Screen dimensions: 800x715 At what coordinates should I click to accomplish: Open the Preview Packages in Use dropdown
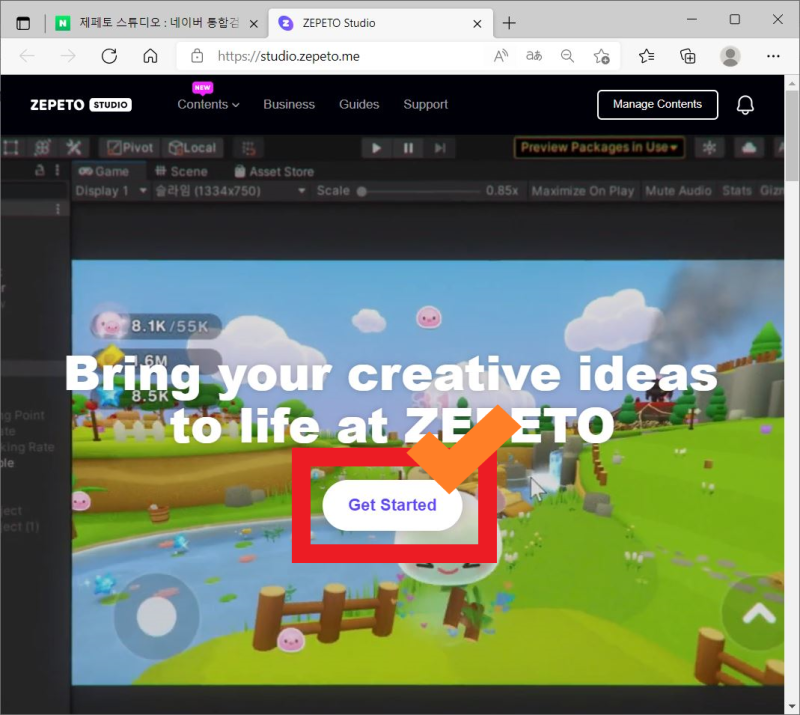[597, 147]
